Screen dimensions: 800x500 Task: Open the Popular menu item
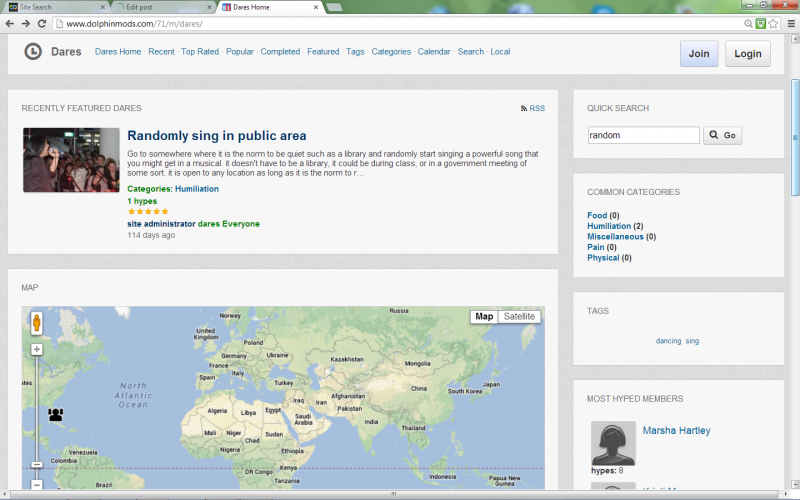pyautogui.click(x=240, y=52)
